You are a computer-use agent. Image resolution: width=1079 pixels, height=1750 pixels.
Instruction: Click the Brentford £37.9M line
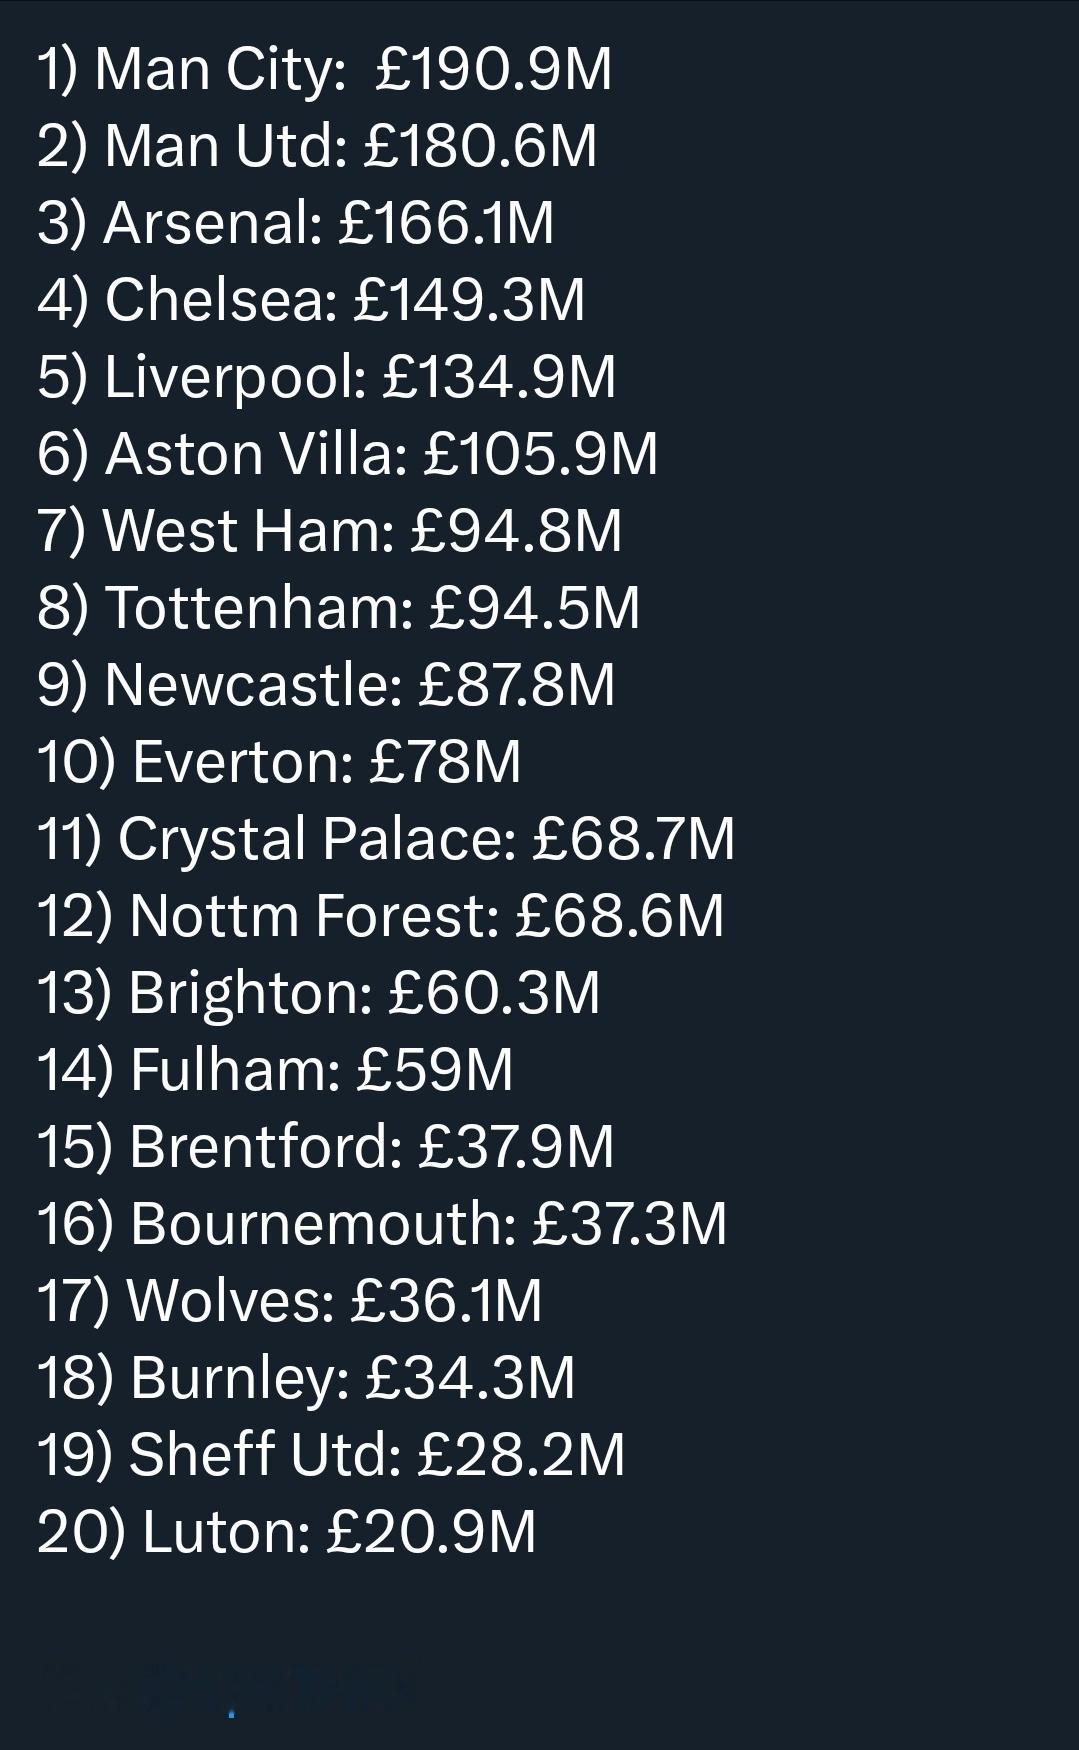click(x=326, y=1148)
